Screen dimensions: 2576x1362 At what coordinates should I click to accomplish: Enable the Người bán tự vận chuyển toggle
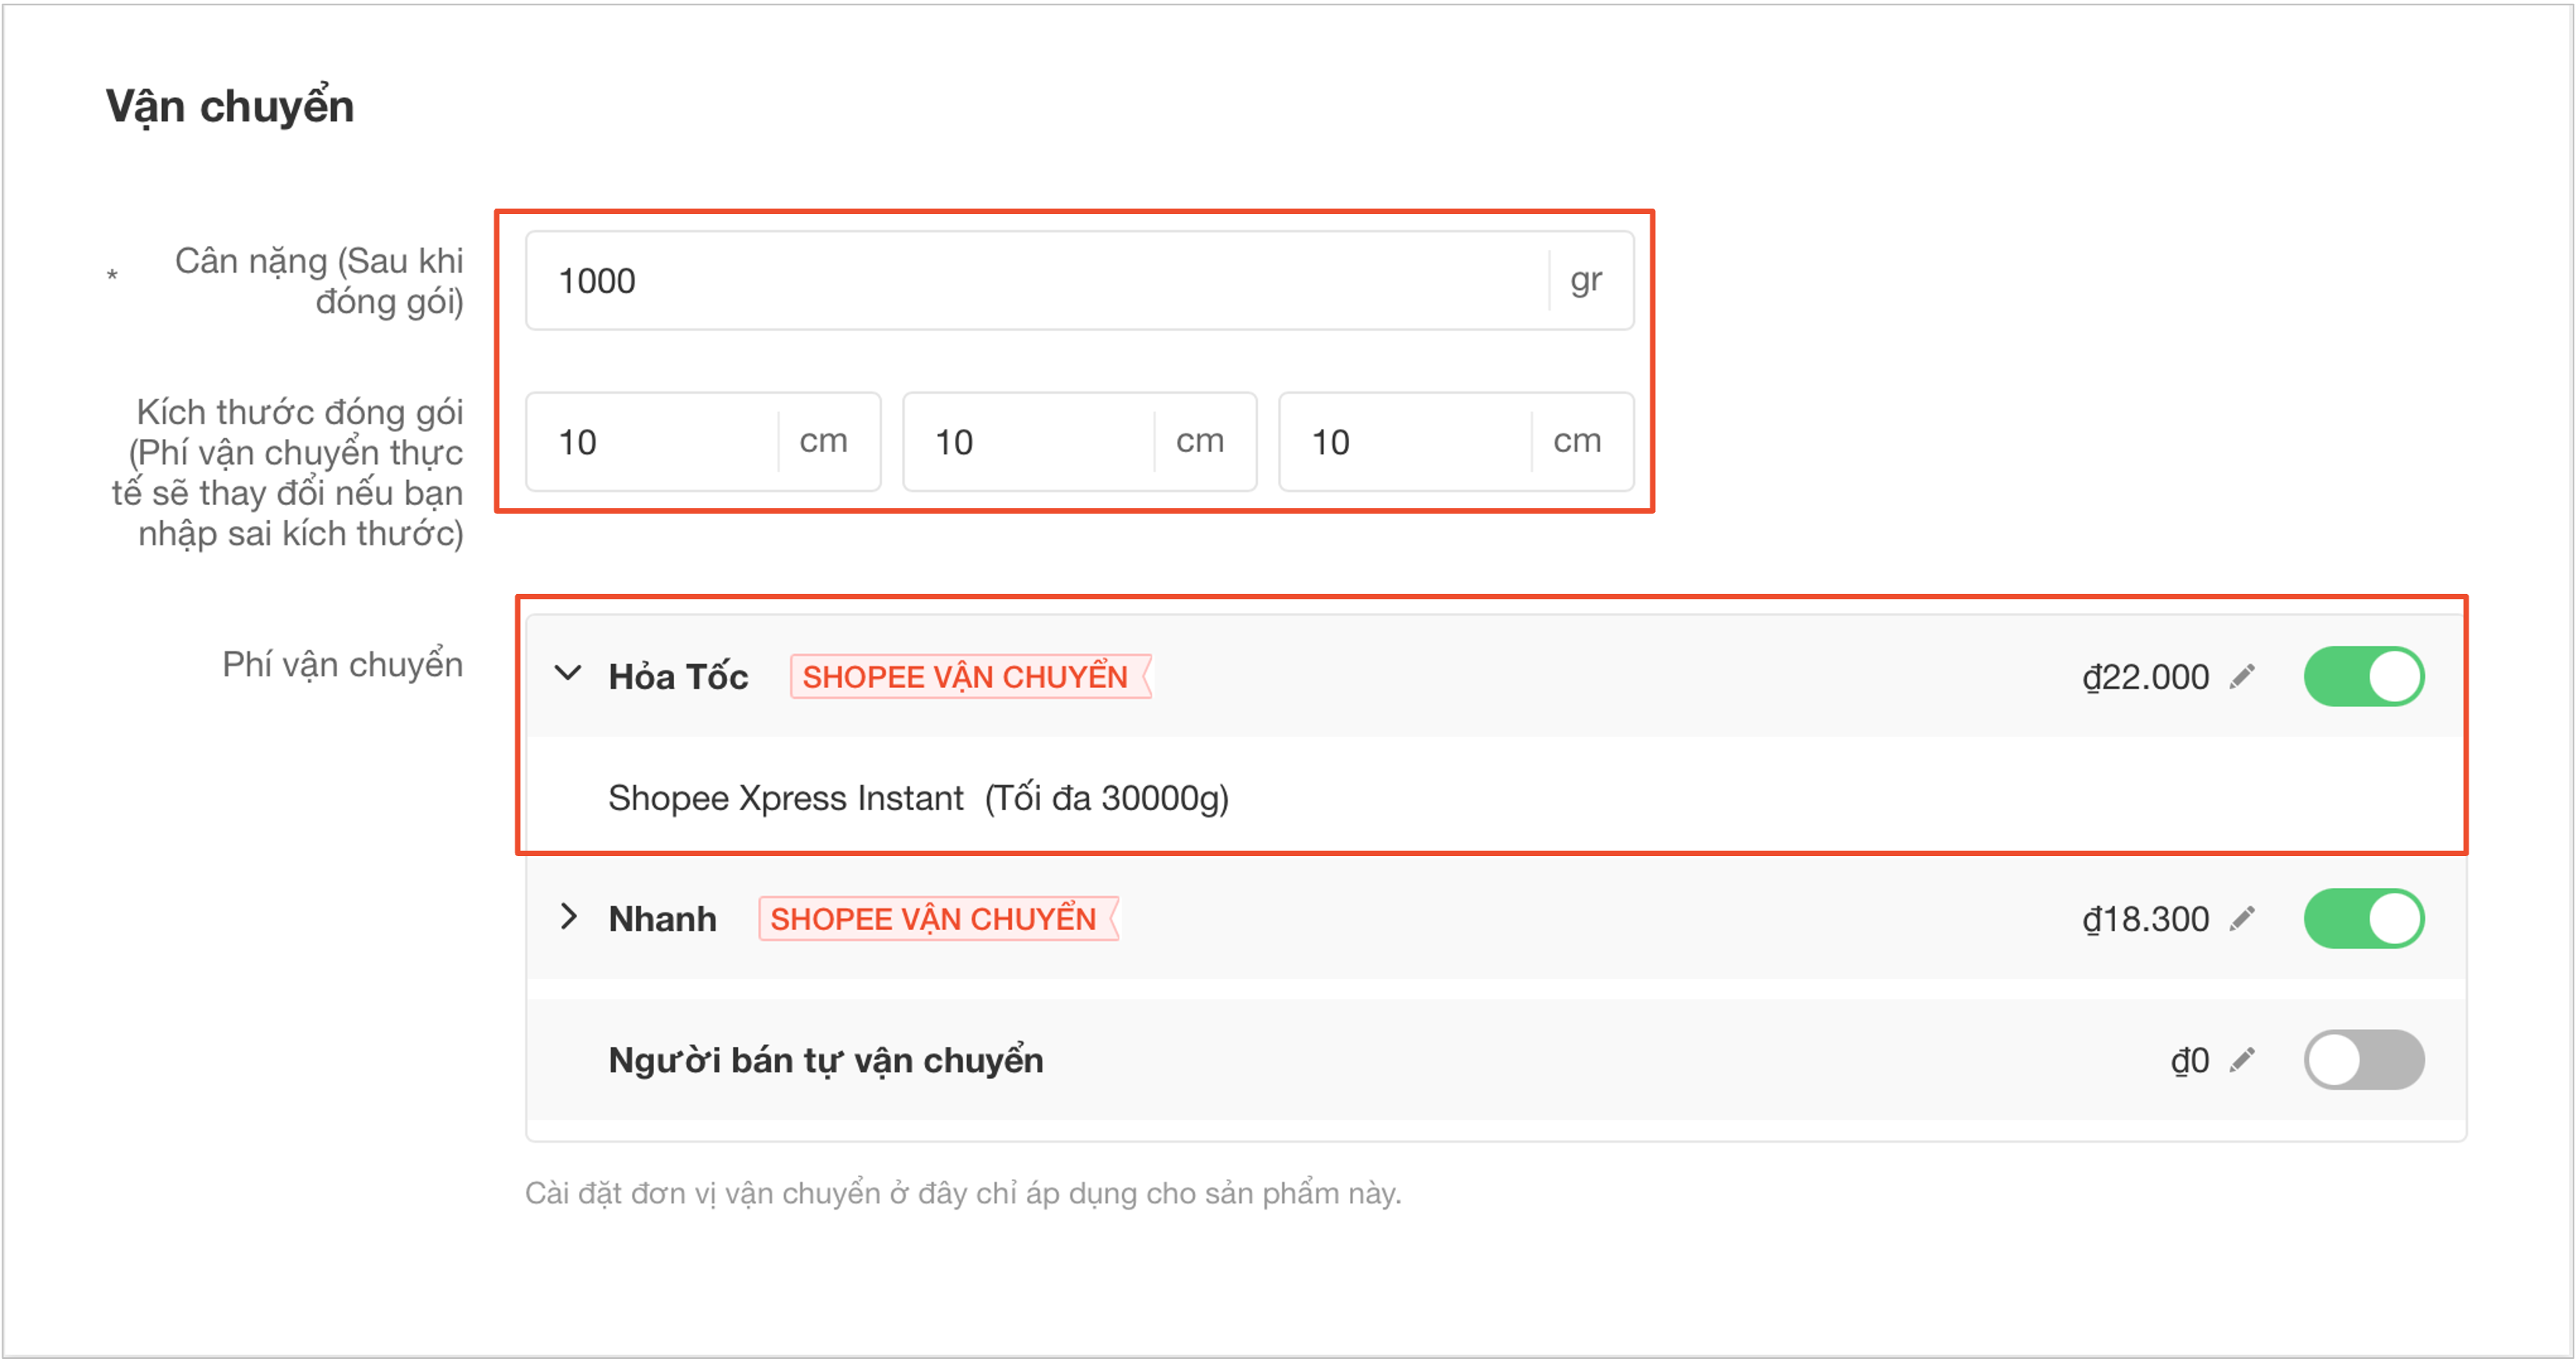(2364, 1060)
